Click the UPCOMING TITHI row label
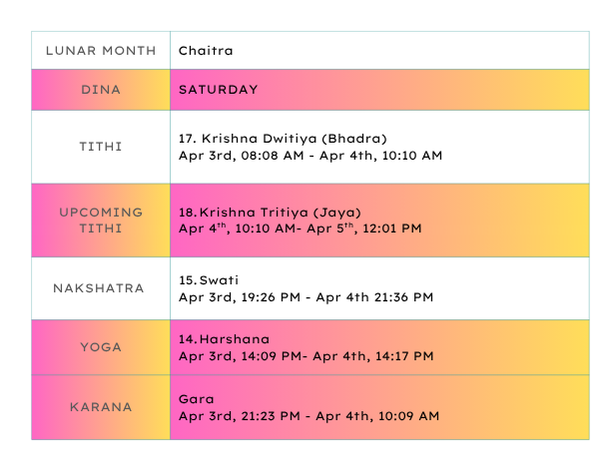Image resolution: width=614 pixels, height=460 pixels. coord(100,220)
